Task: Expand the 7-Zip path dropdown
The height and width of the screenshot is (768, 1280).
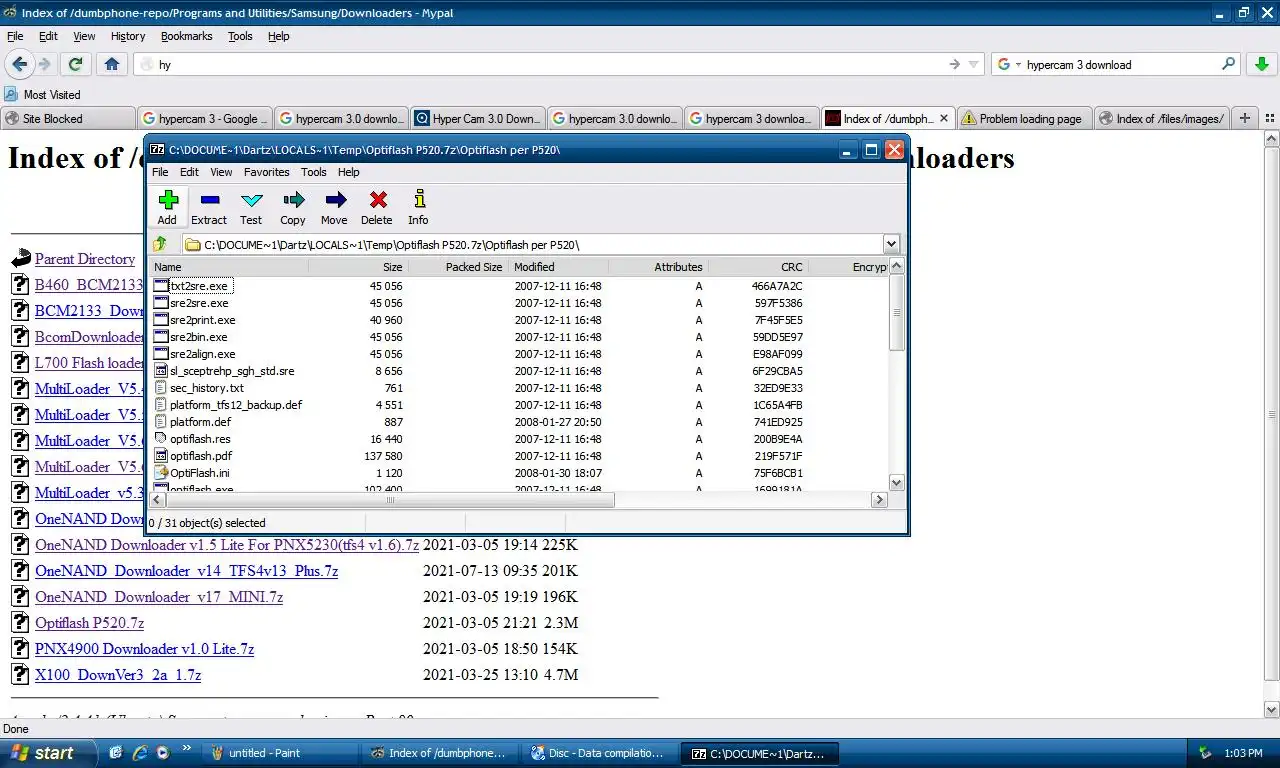Action: tap(891, 244)
